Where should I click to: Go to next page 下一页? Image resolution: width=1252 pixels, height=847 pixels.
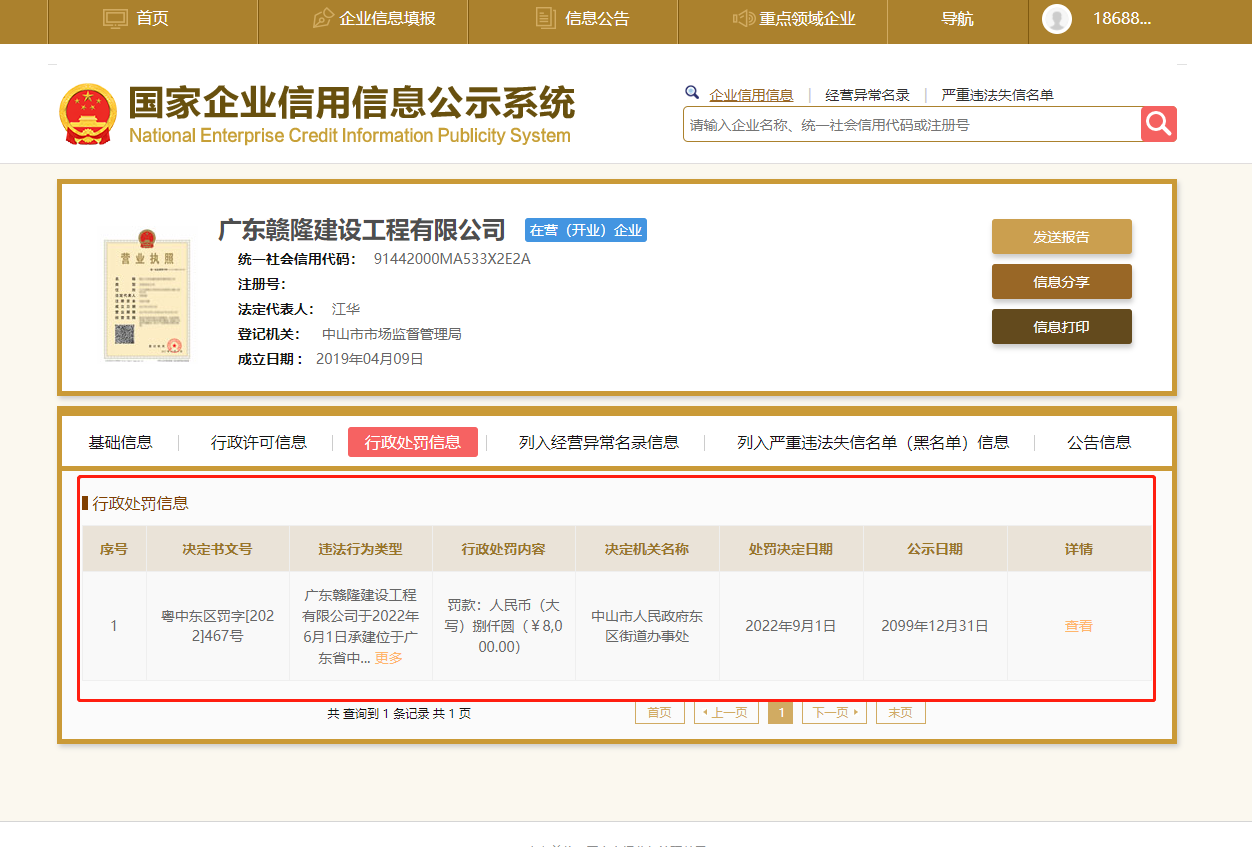(x=834, y=713)
